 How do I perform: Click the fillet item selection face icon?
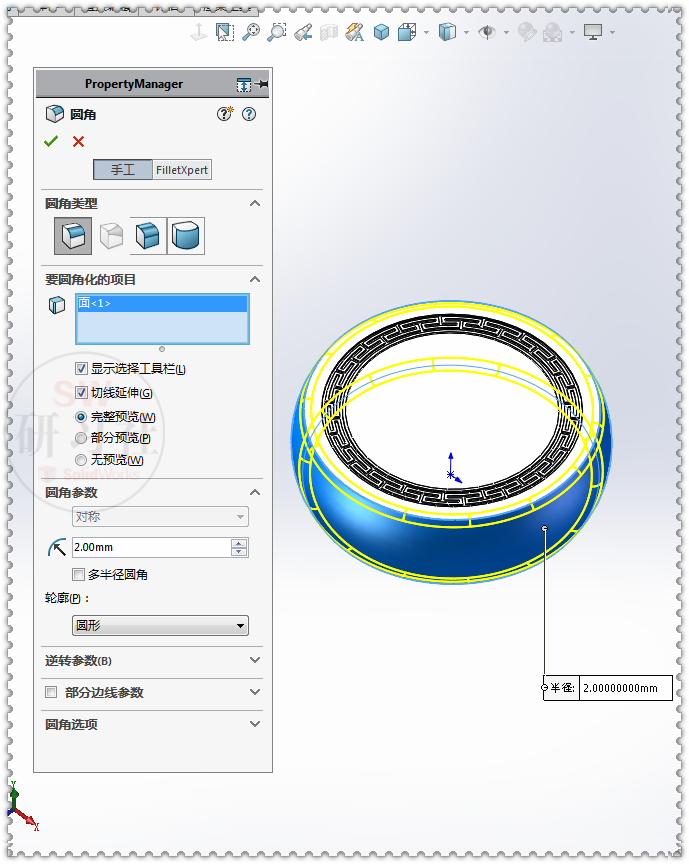[x=57, y=305]
